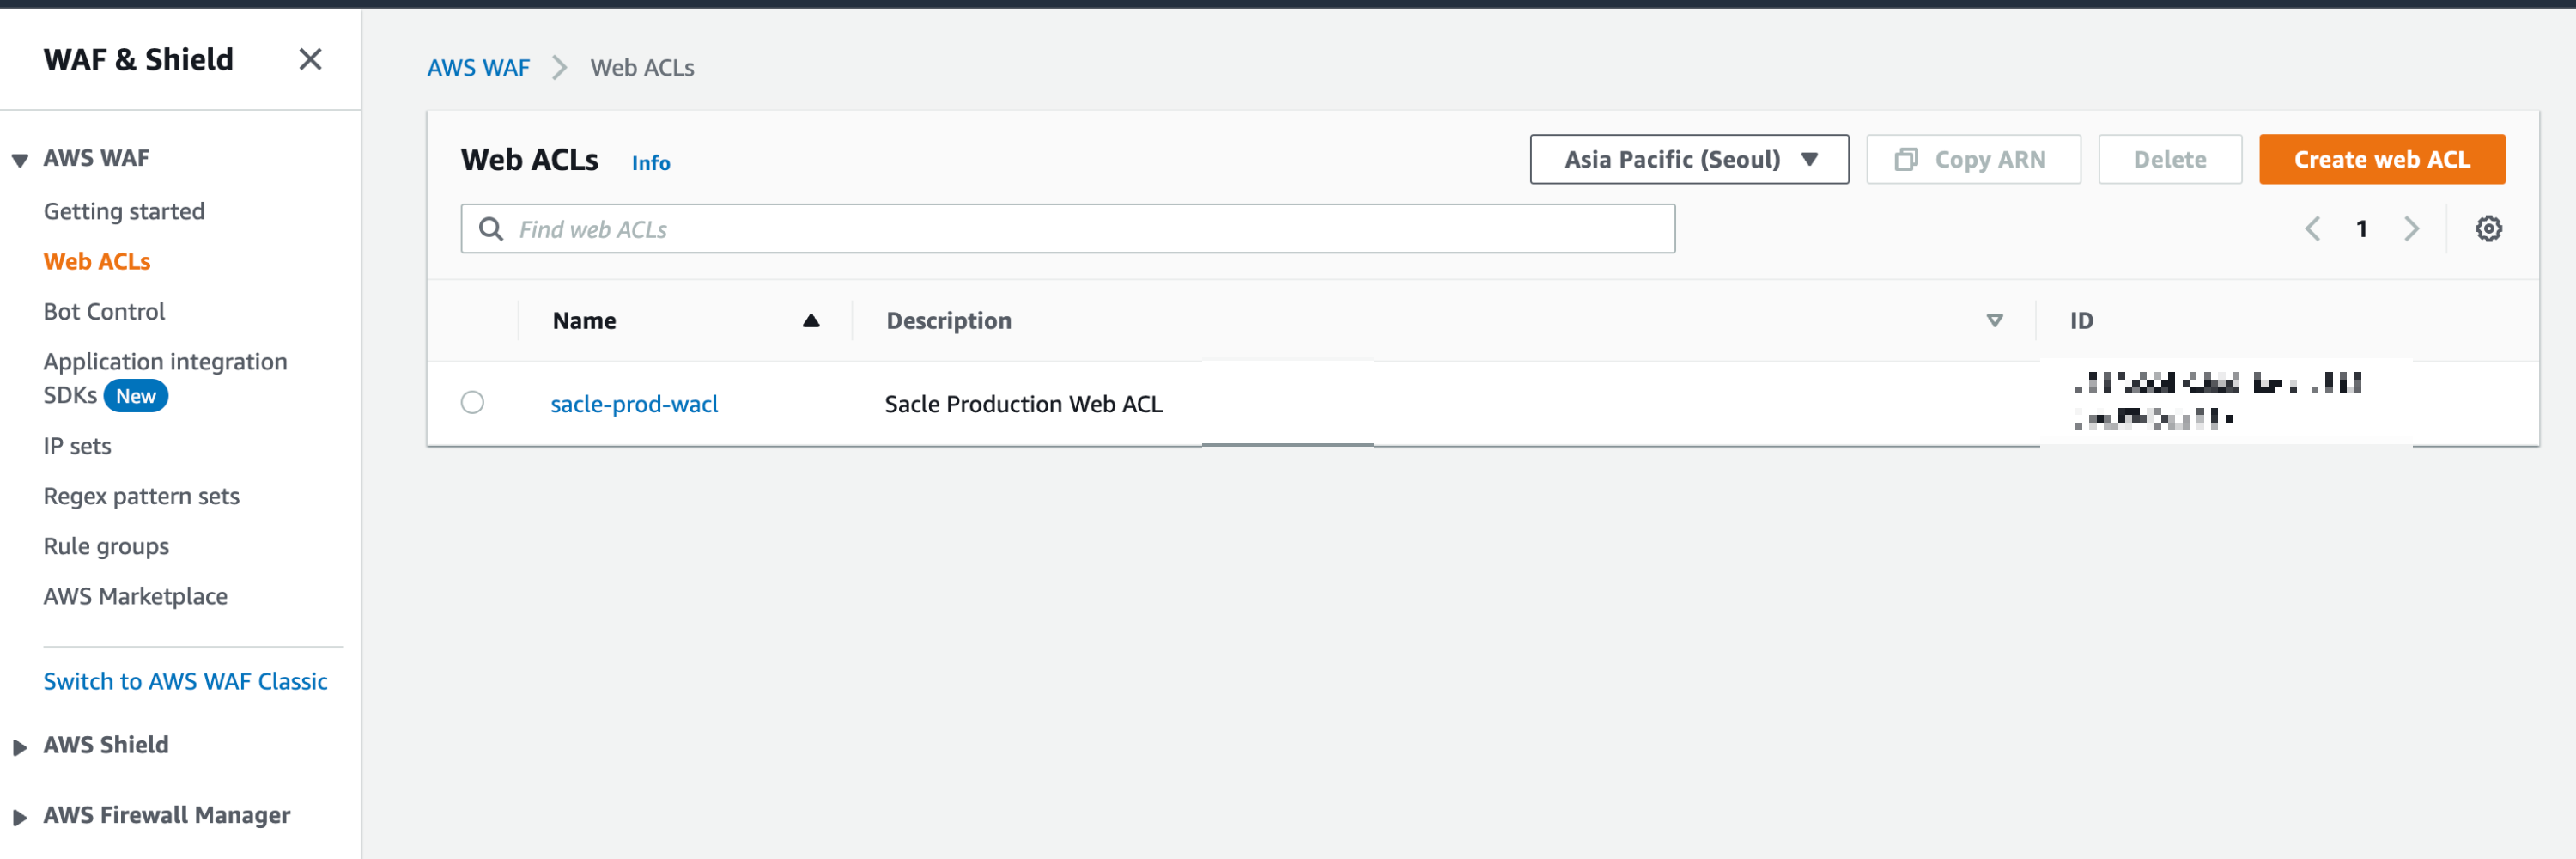The image size is (2576, 859).
Task: Go to next page of Web ACLs
Action: click(2411, 229)
